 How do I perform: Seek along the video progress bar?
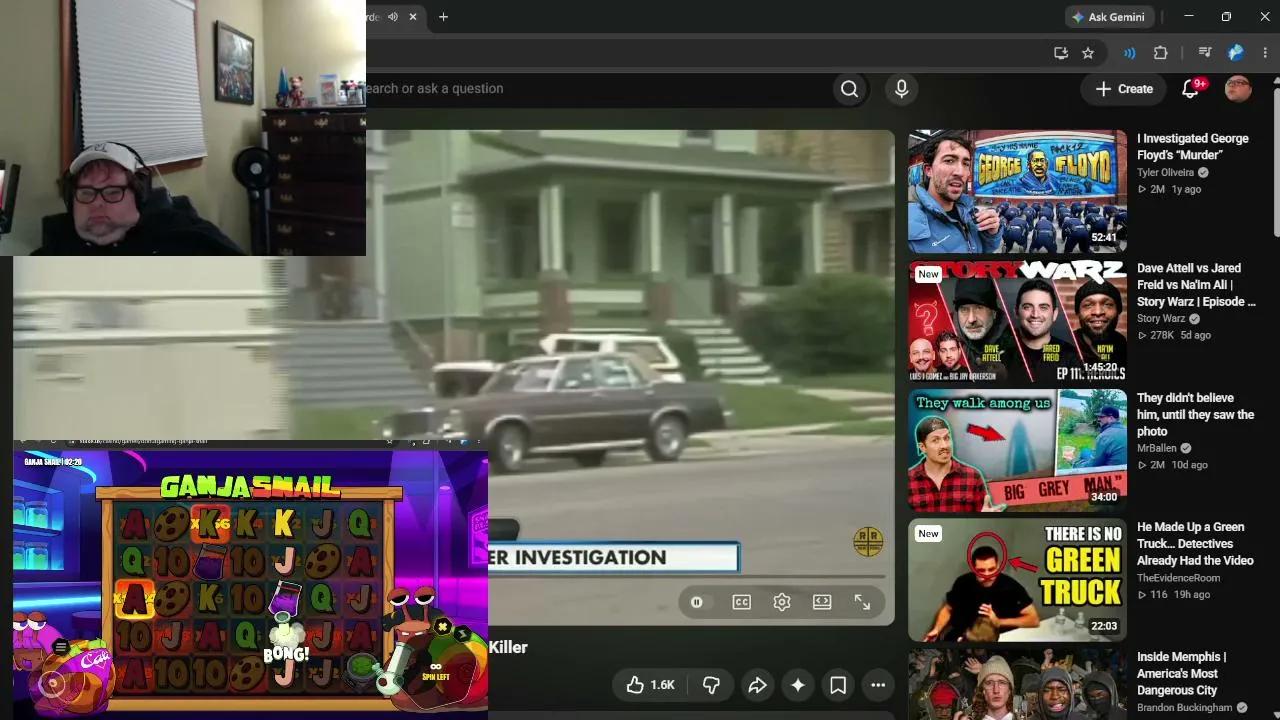pyautogui.click(x=687, y=577)
